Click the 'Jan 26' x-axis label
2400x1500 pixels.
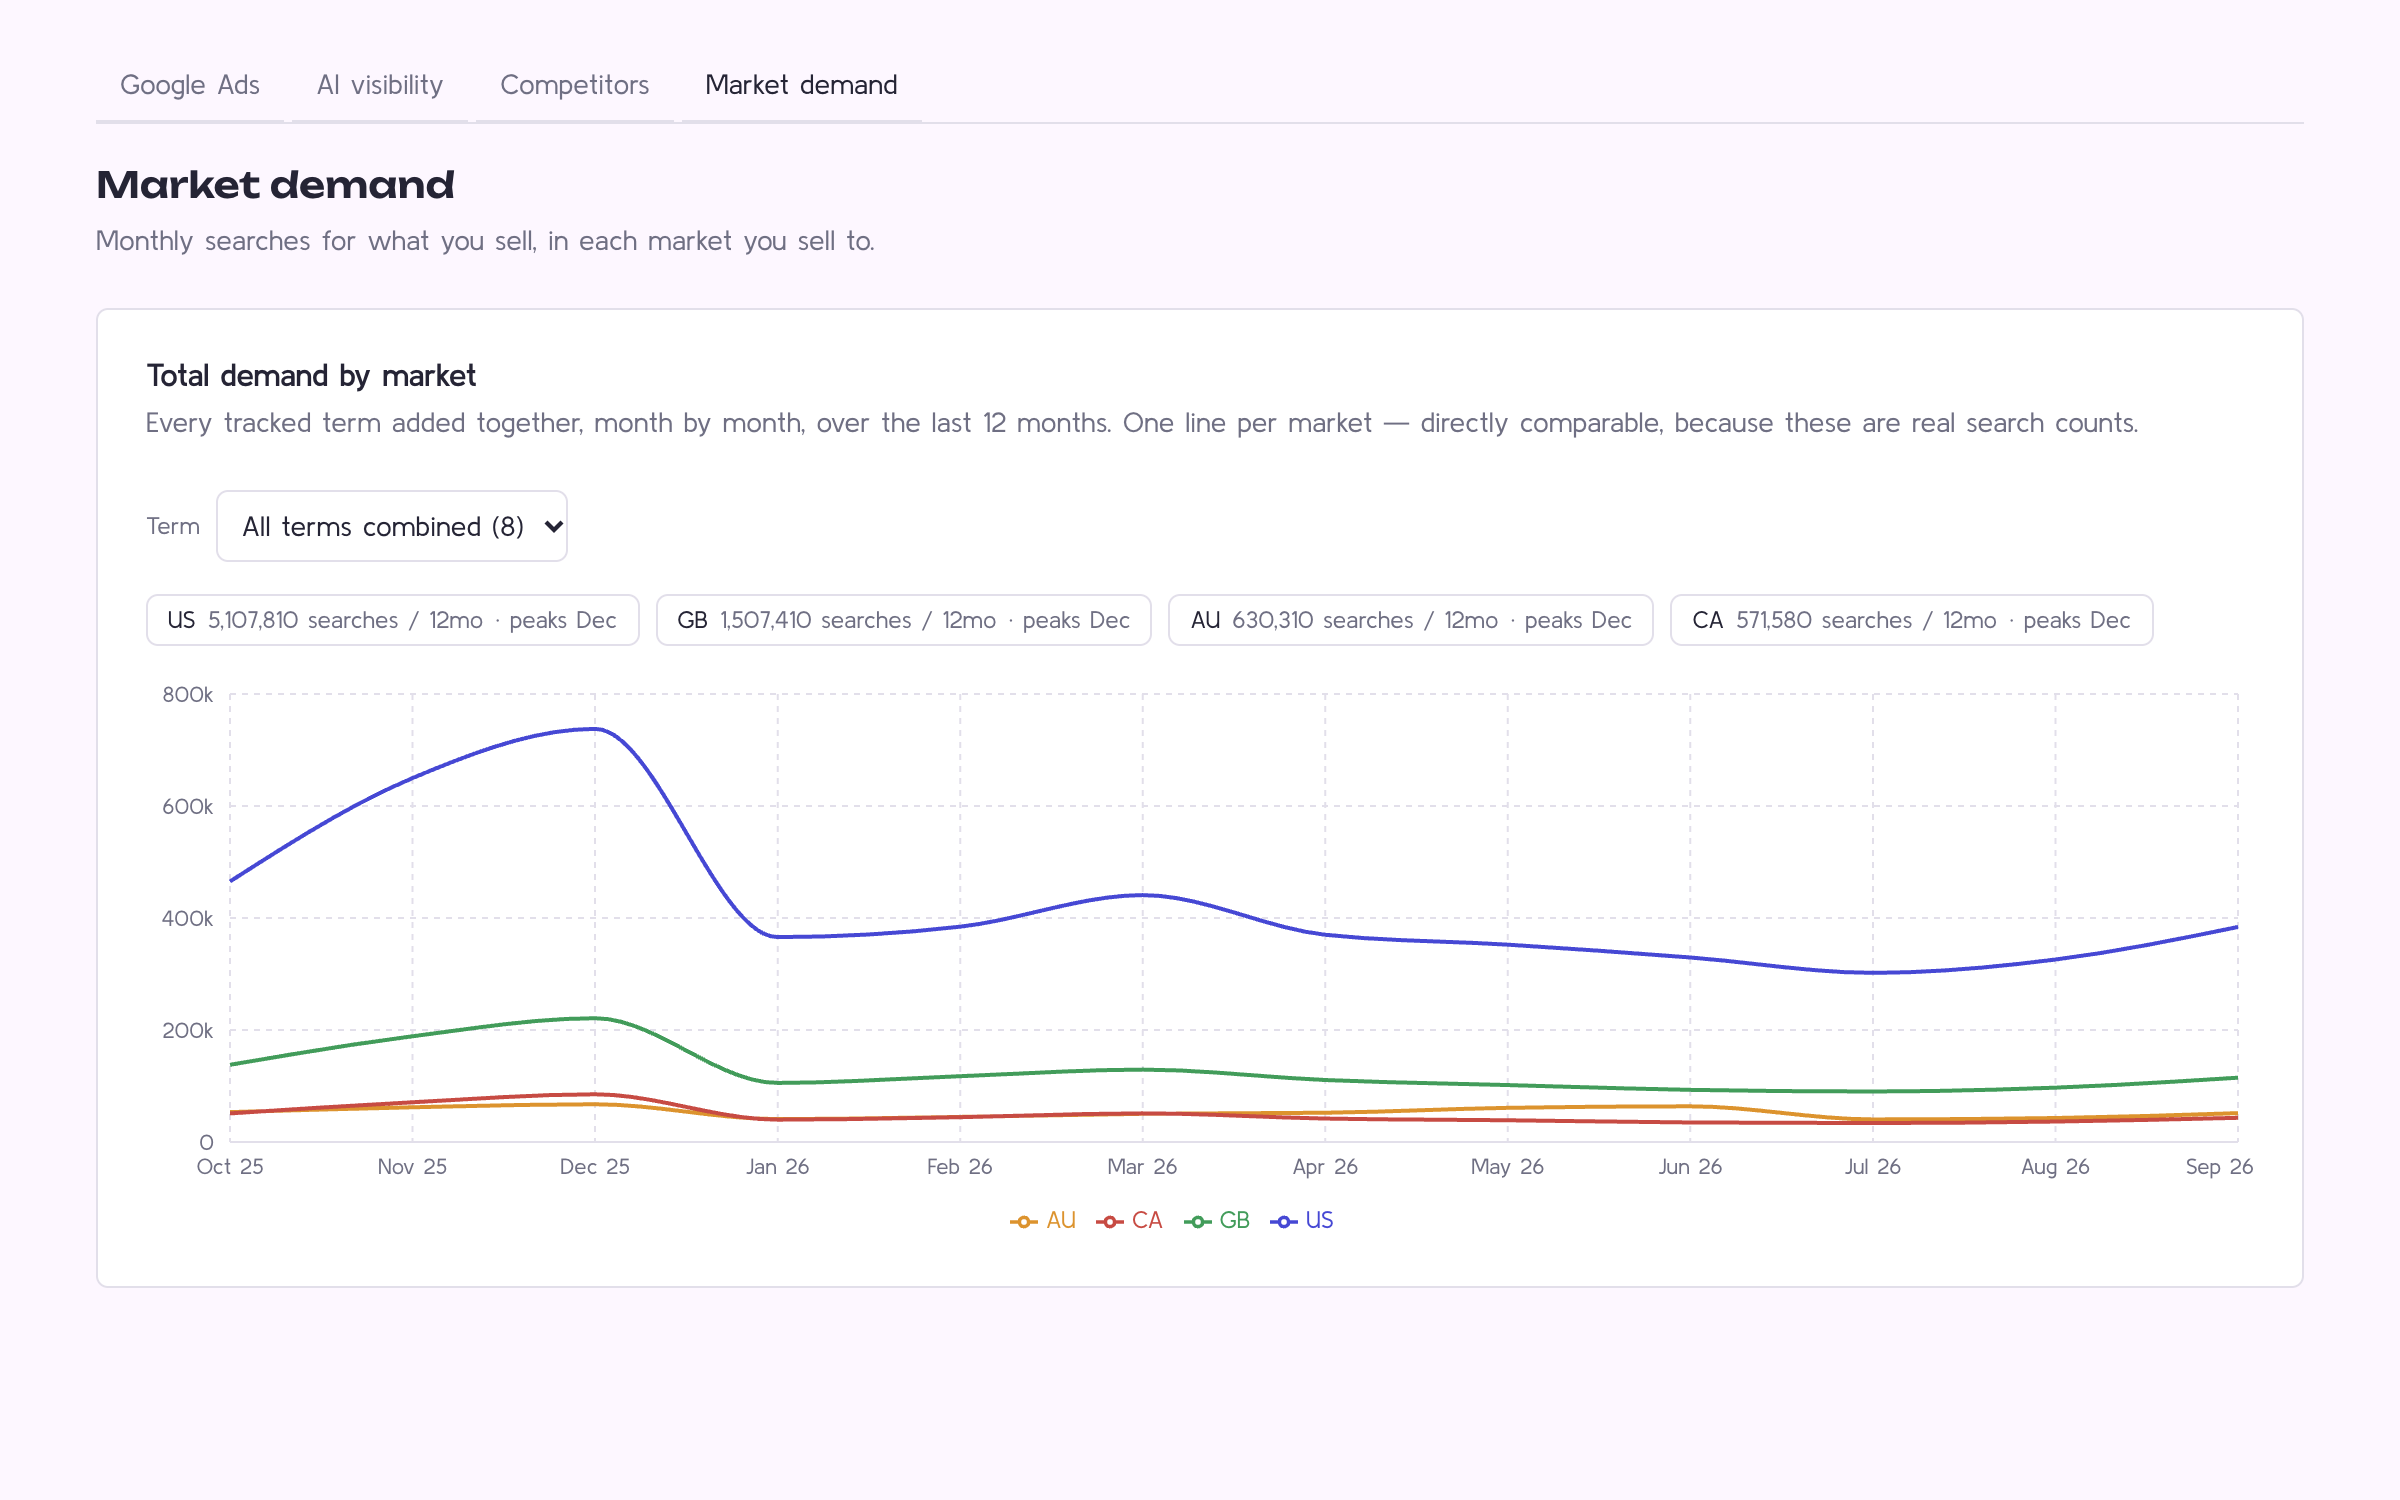pos(777,1167)
